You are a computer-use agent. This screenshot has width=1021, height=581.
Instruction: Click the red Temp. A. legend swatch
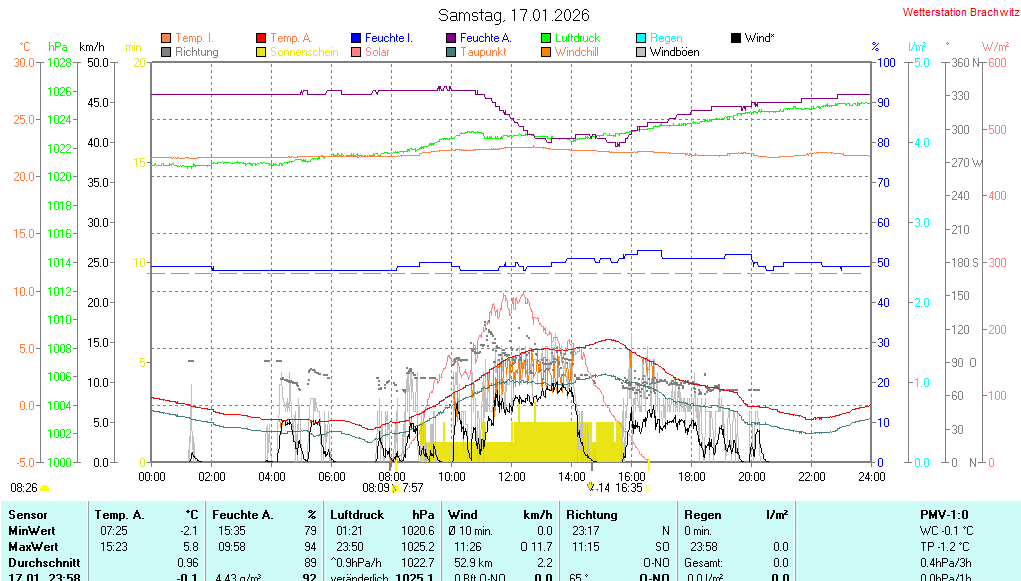[262, 38]
